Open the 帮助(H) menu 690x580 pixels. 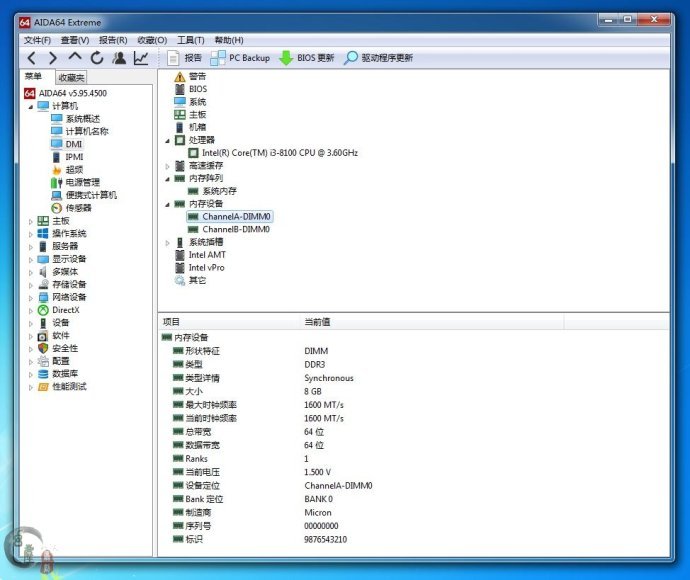(x=229, y=40)
